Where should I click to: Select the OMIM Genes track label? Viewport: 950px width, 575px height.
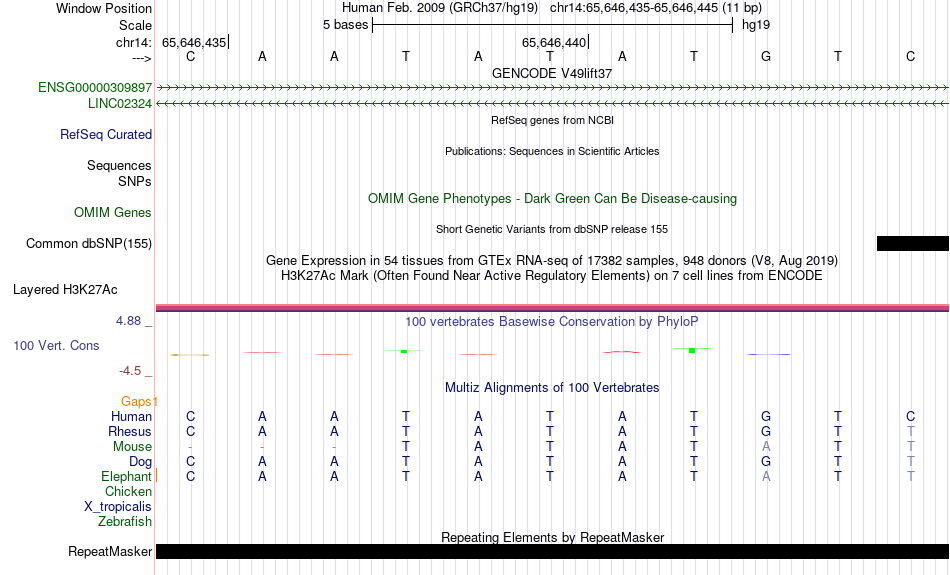point(113,212)
